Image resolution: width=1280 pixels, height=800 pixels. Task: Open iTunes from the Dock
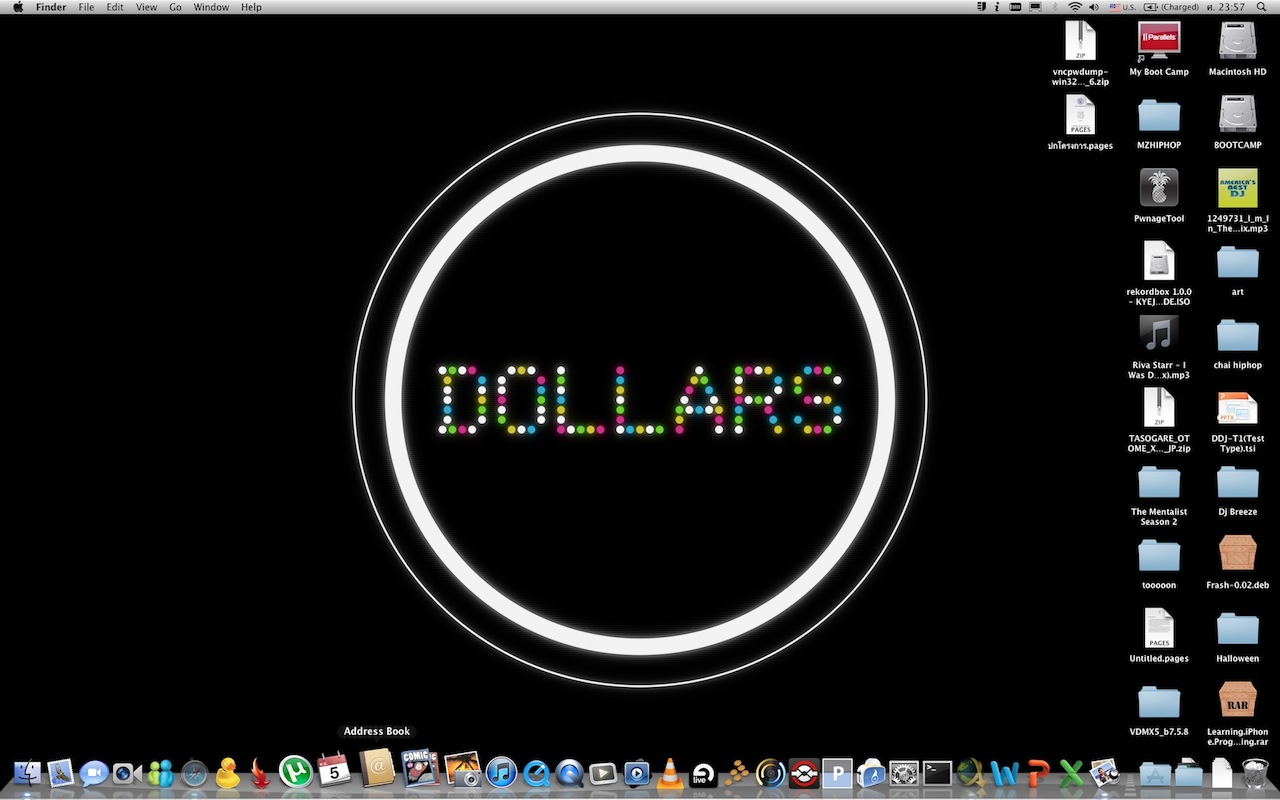coord(501,772)
